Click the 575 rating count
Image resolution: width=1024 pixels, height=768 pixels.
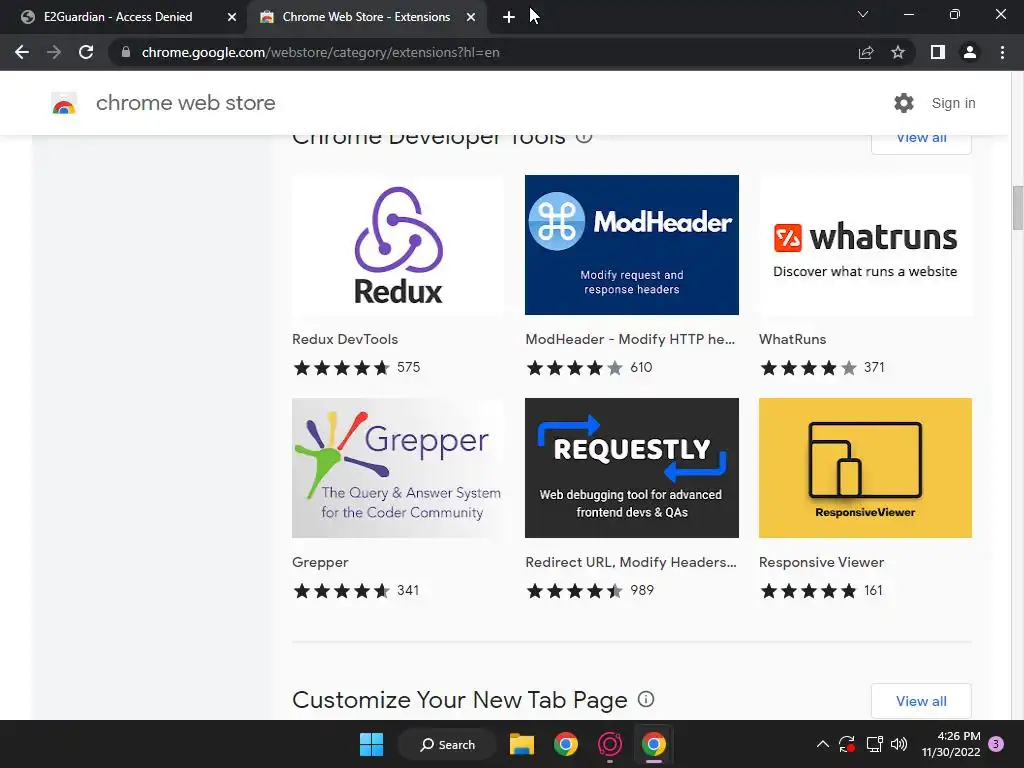tap(409, 367)
